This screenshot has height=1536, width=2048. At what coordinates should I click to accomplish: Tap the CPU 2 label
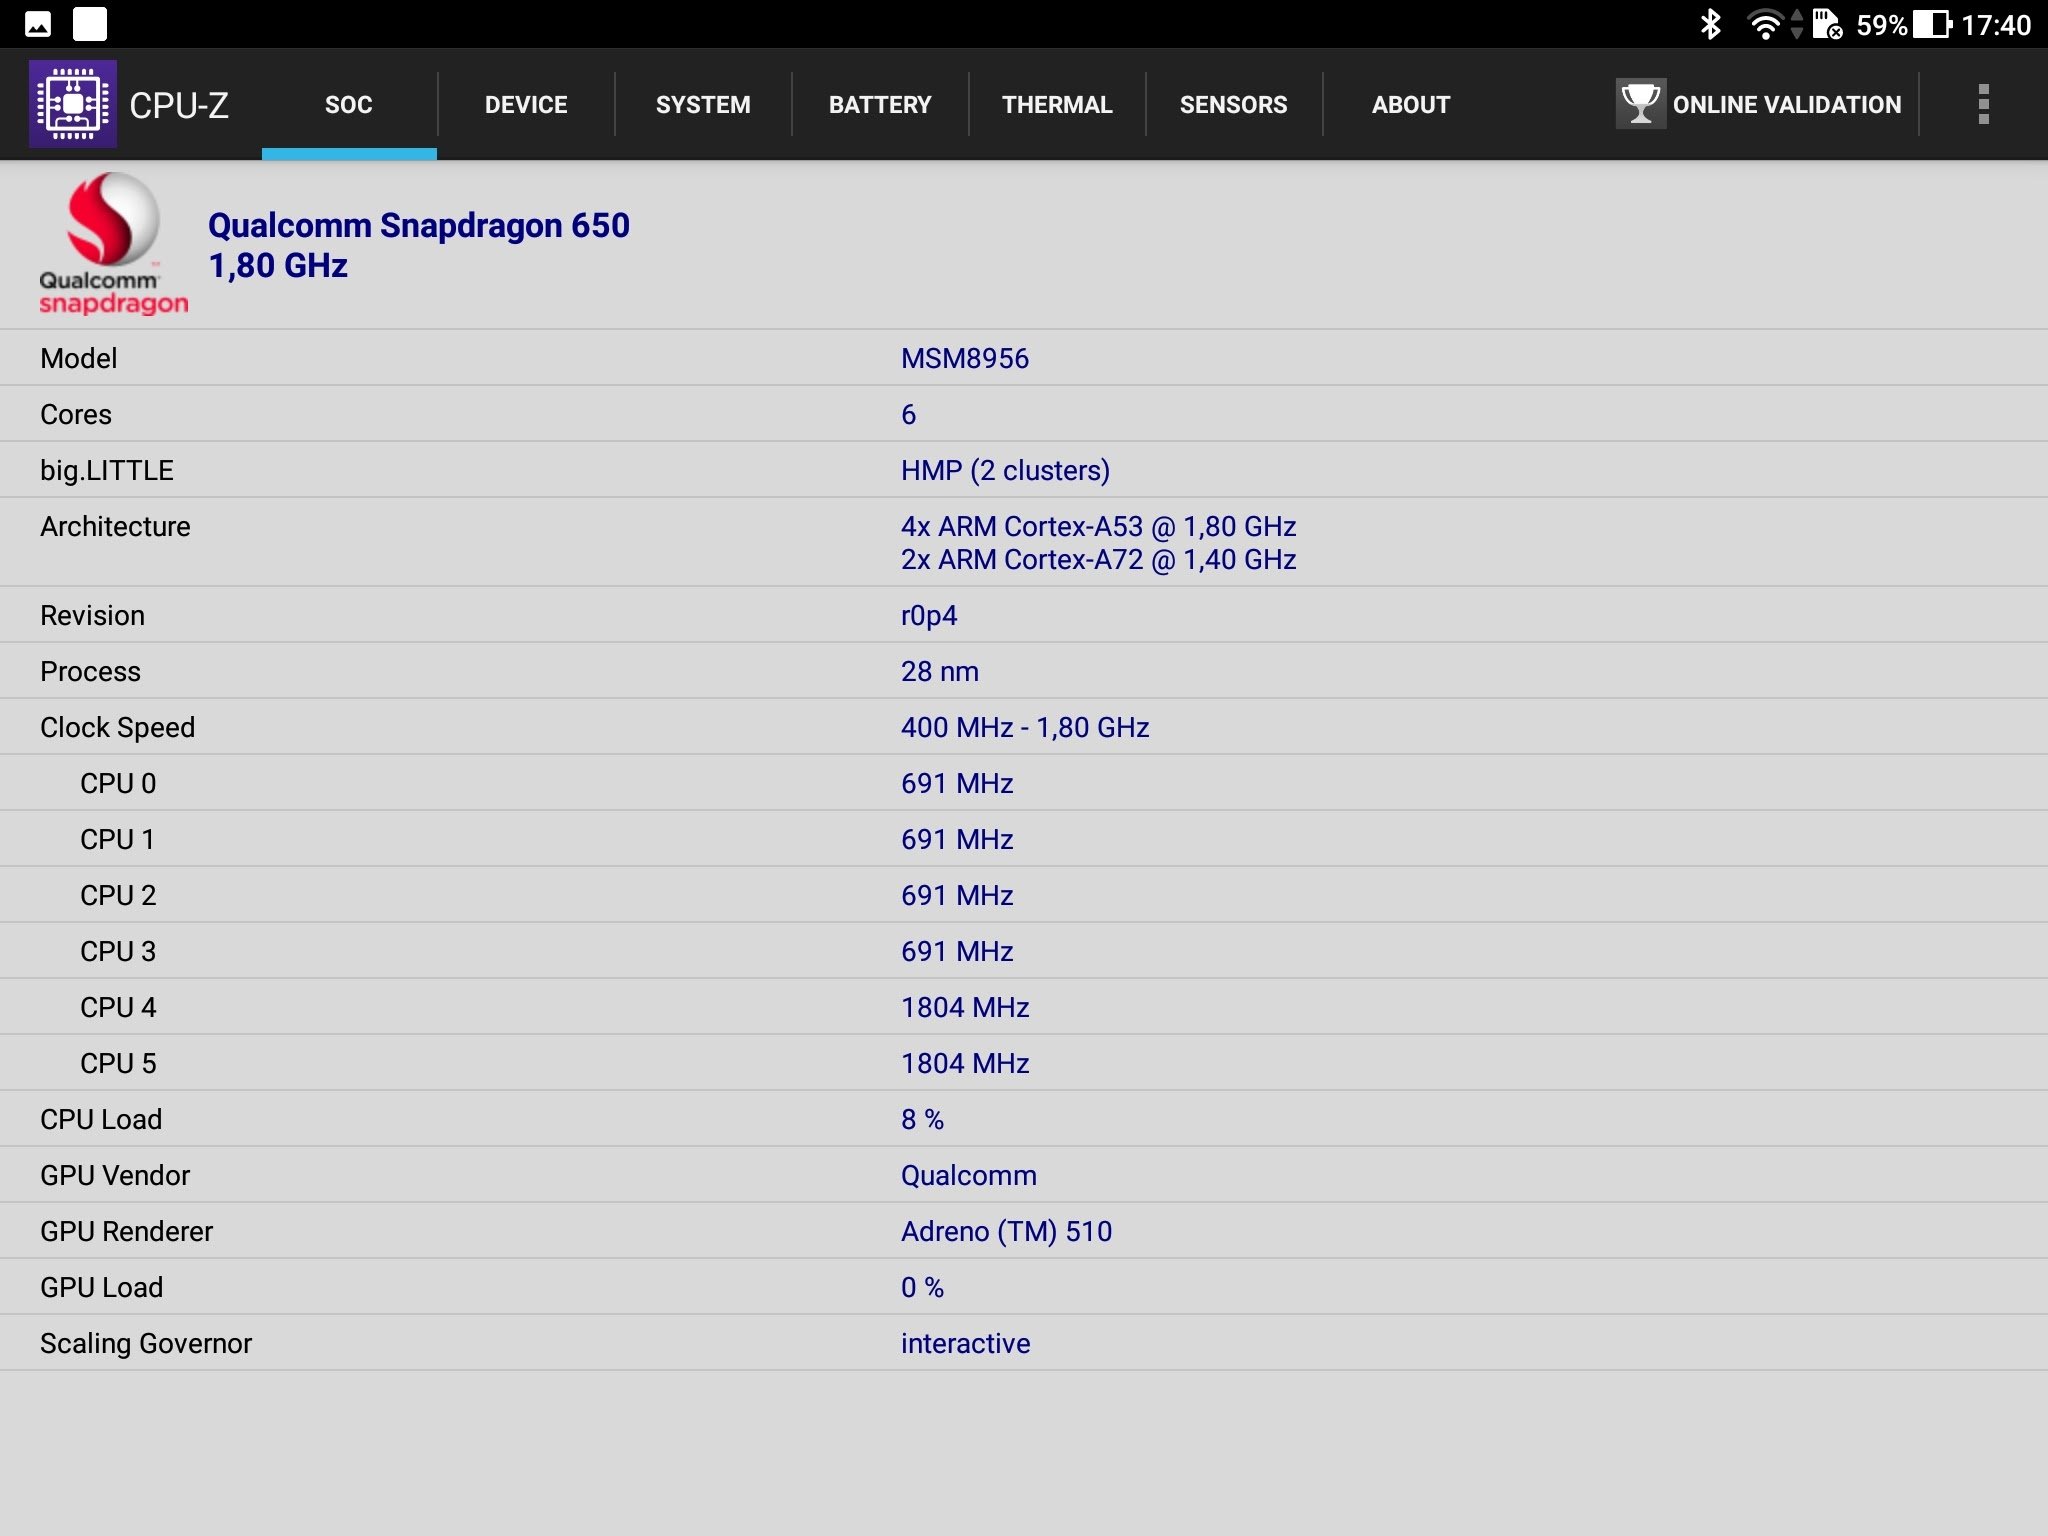pyautogui.click(x=118, y=895)
